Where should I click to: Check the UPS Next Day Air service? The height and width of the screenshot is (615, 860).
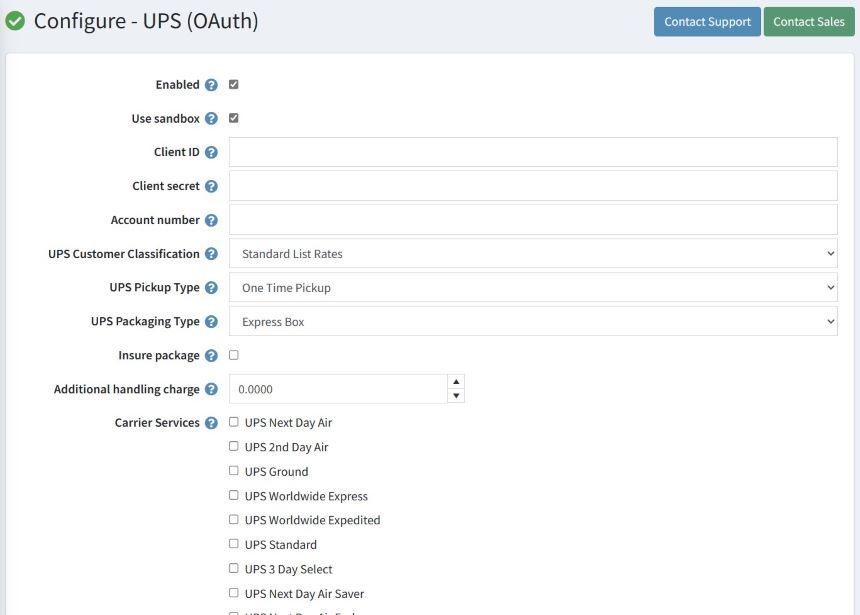tap(234, 422)
